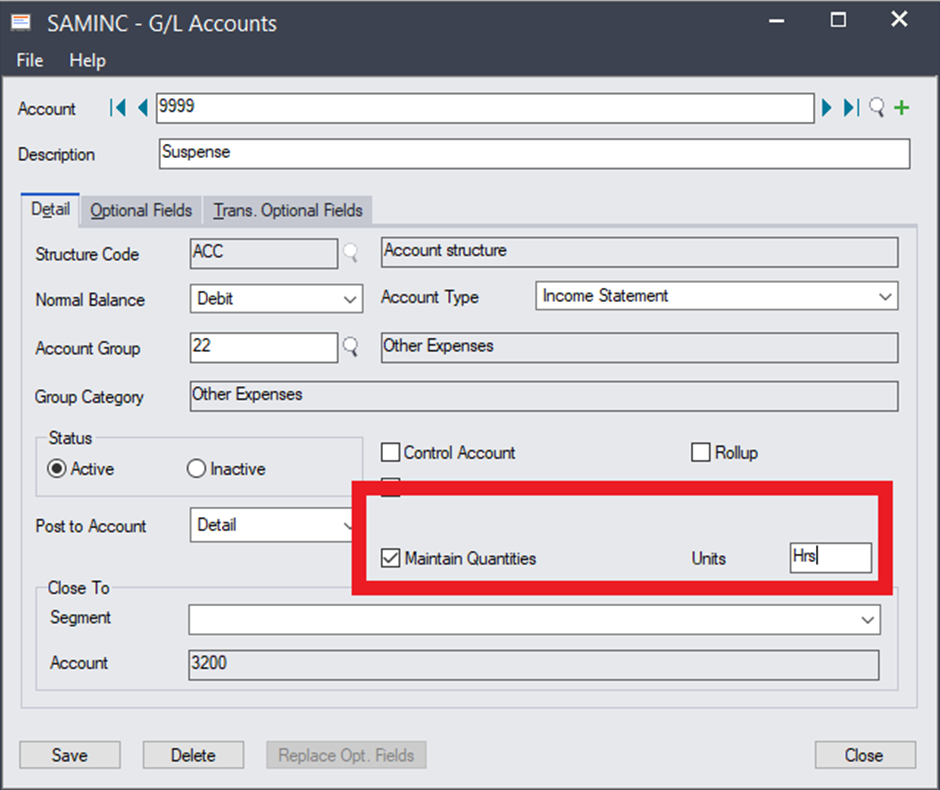Go to previous account record arrow

click(142, 108)
